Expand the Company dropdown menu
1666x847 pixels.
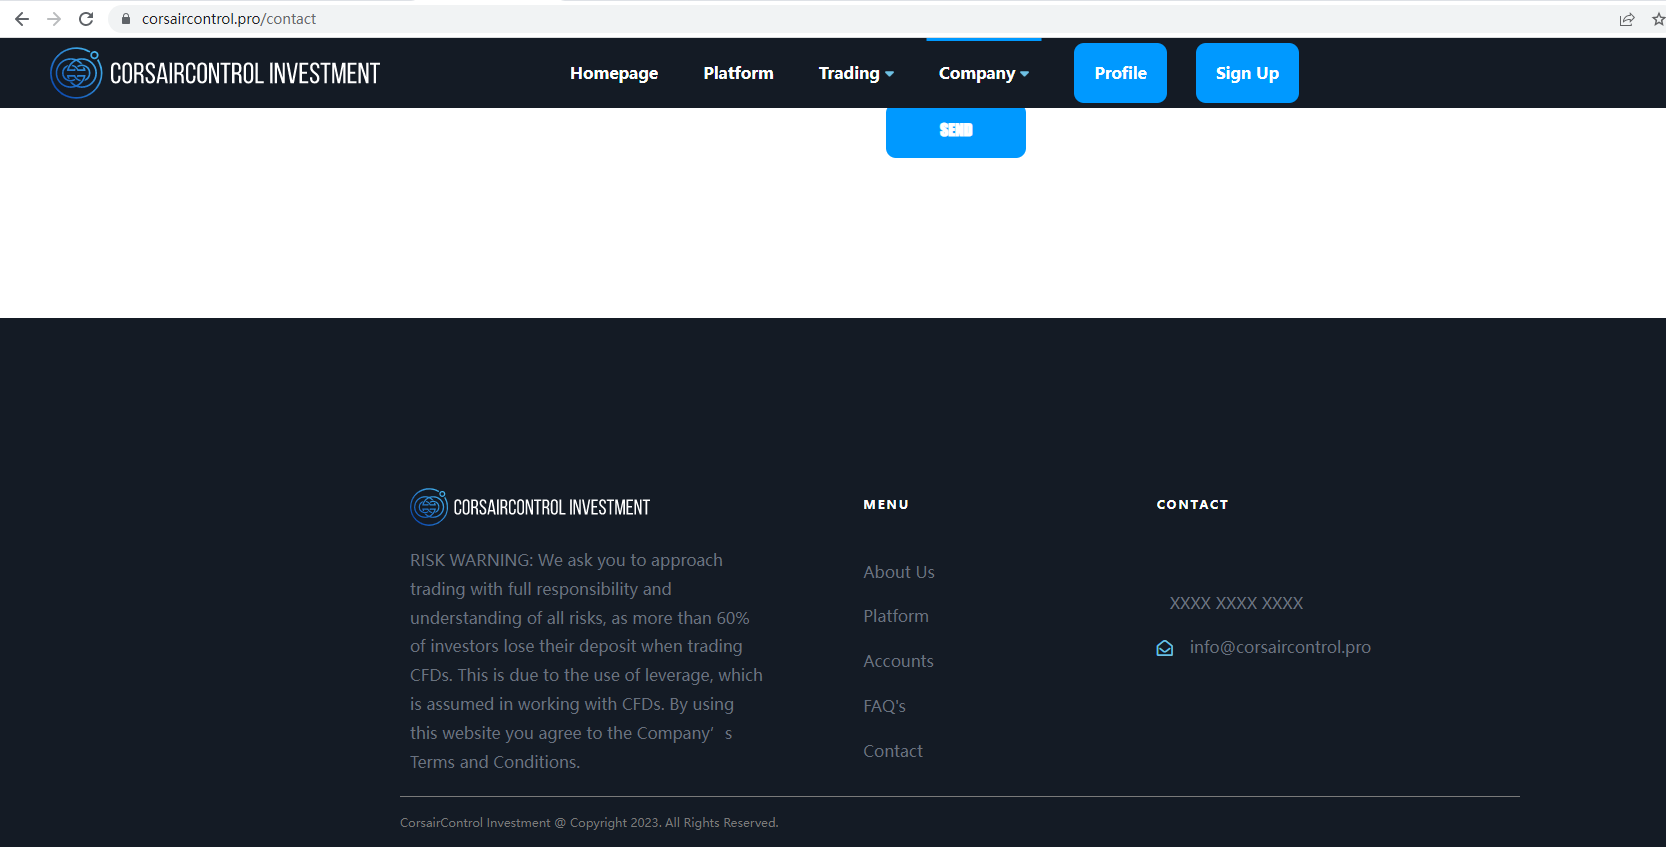(x=983, y=73)
